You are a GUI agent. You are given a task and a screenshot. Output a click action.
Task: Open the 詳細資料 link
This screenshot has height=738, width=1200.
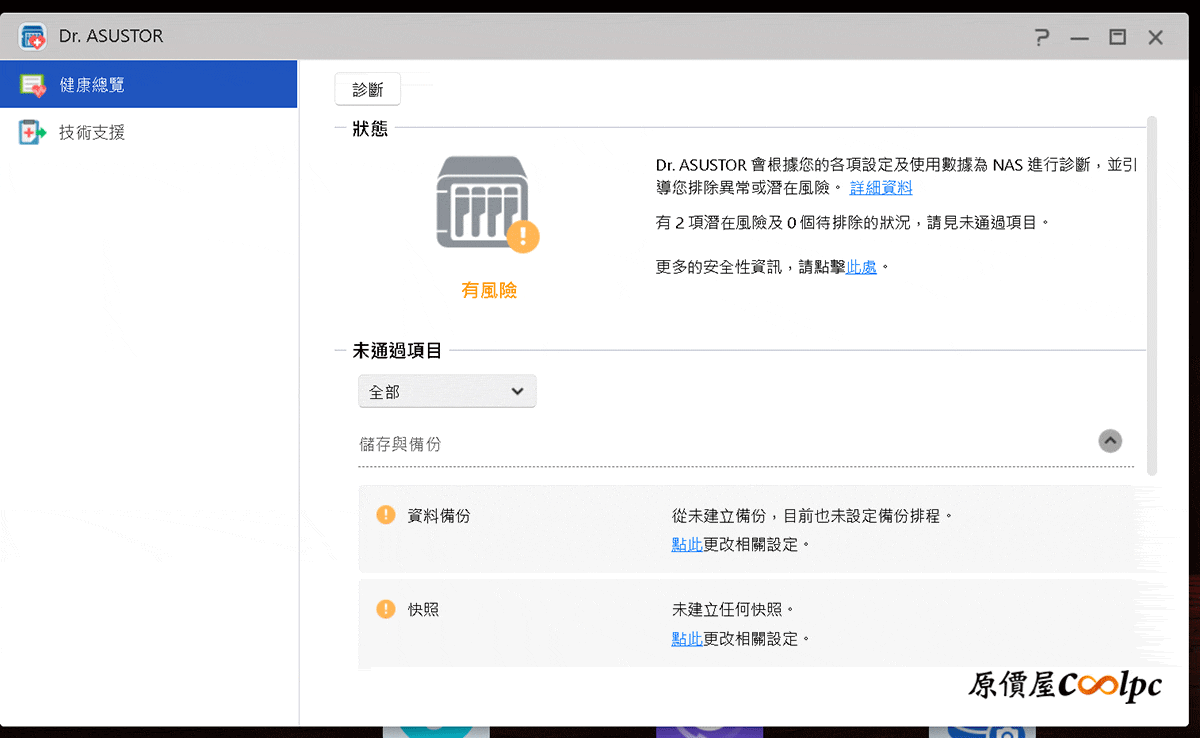coord(881,187)
